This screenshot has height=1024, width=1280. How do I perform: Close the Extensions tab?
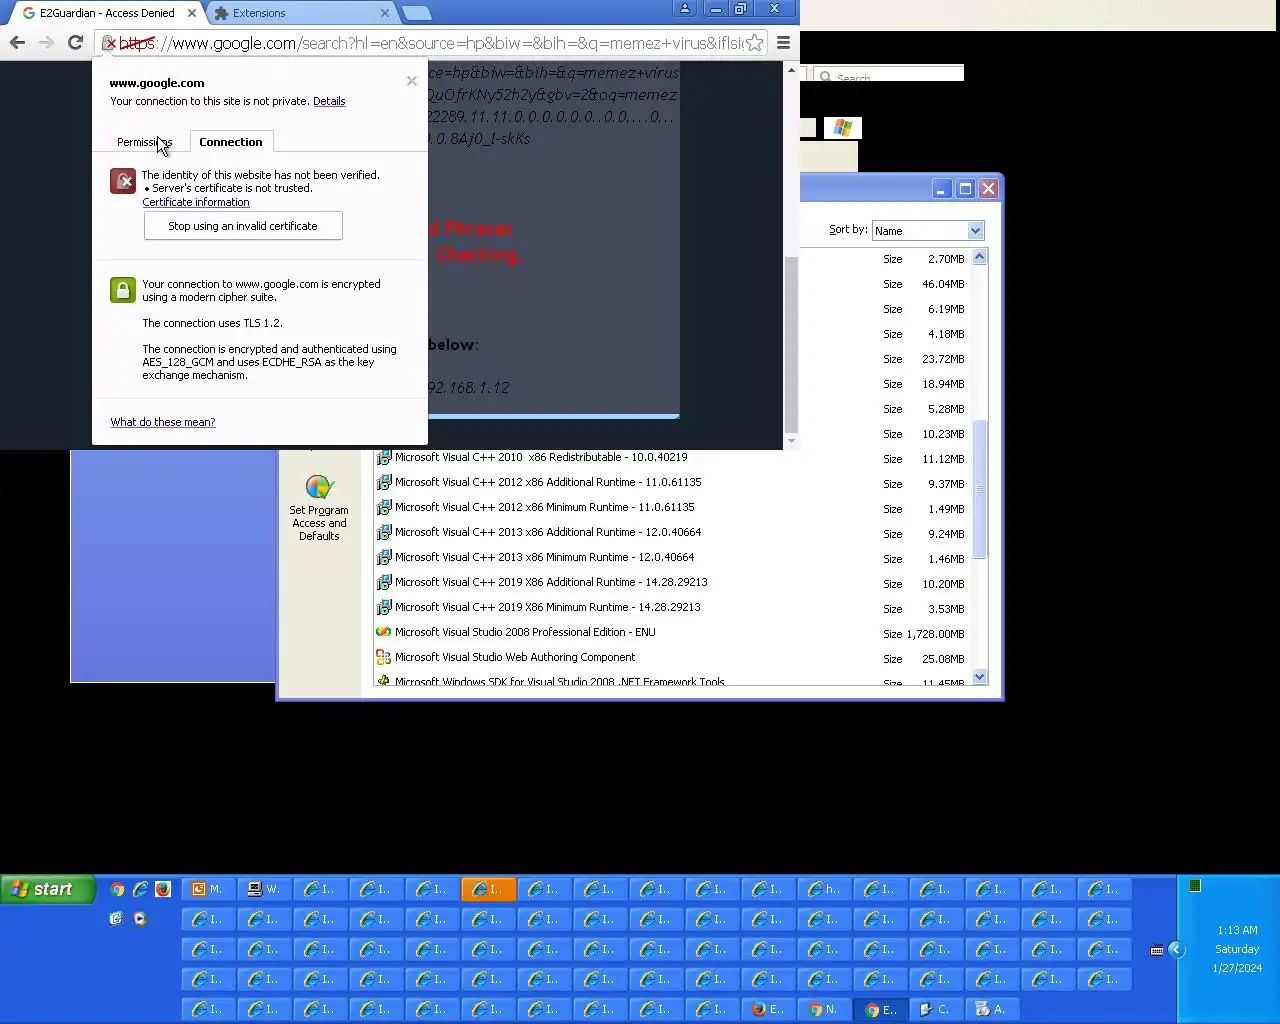(x=385, y=13)
